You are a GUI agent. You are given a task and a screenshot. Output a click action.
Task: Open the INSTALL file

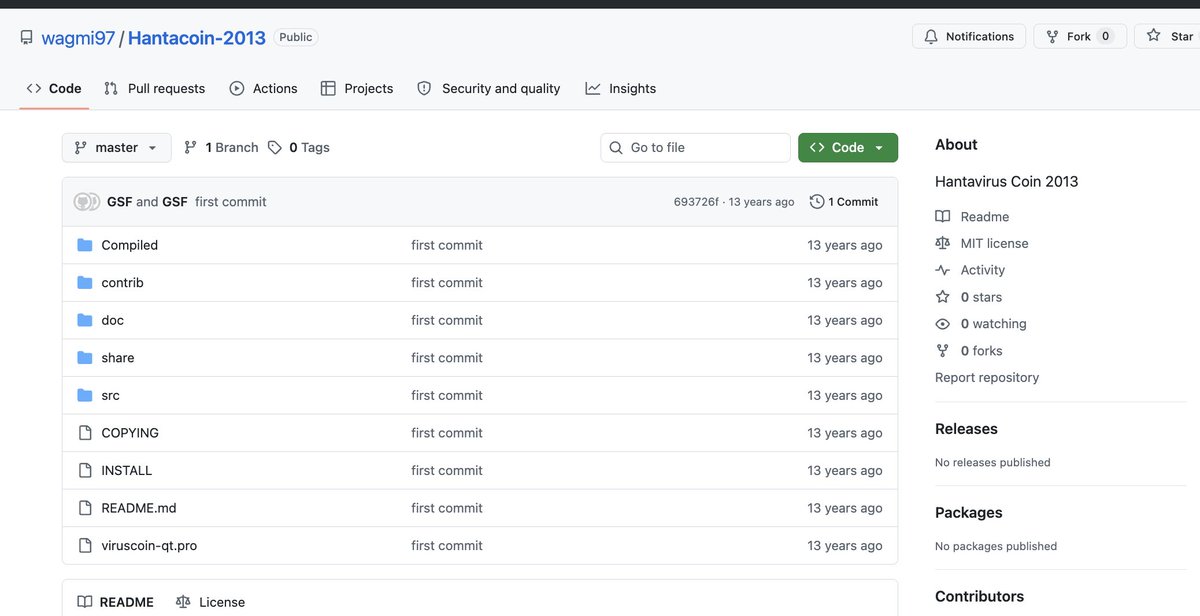pos(127,470)
